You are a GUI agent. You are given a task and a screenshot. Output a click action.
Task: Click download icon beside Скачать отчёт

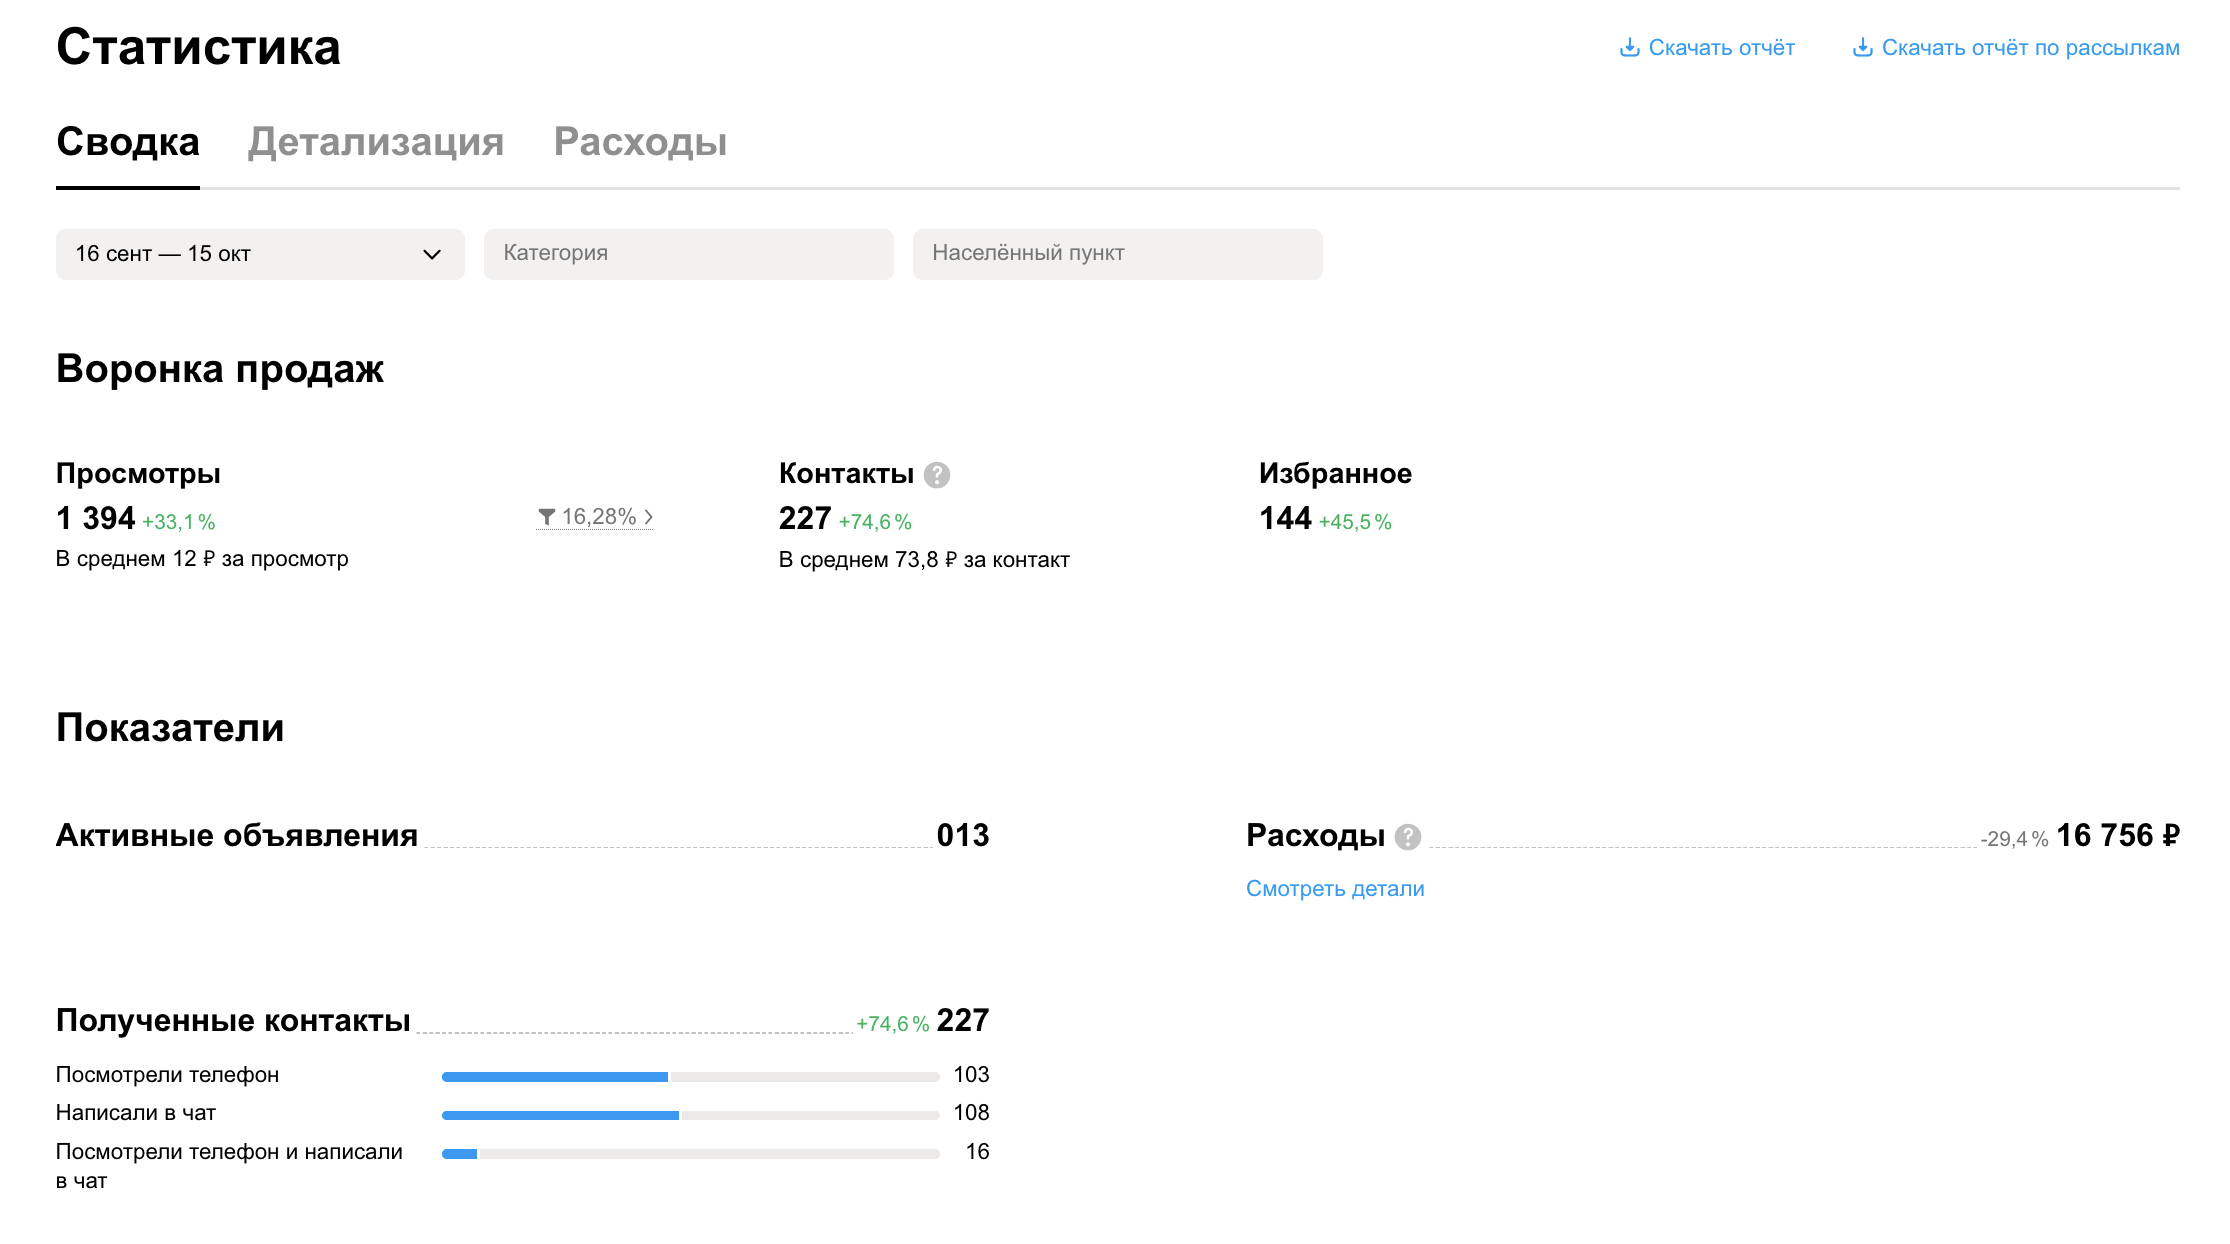coord(1629,48)
